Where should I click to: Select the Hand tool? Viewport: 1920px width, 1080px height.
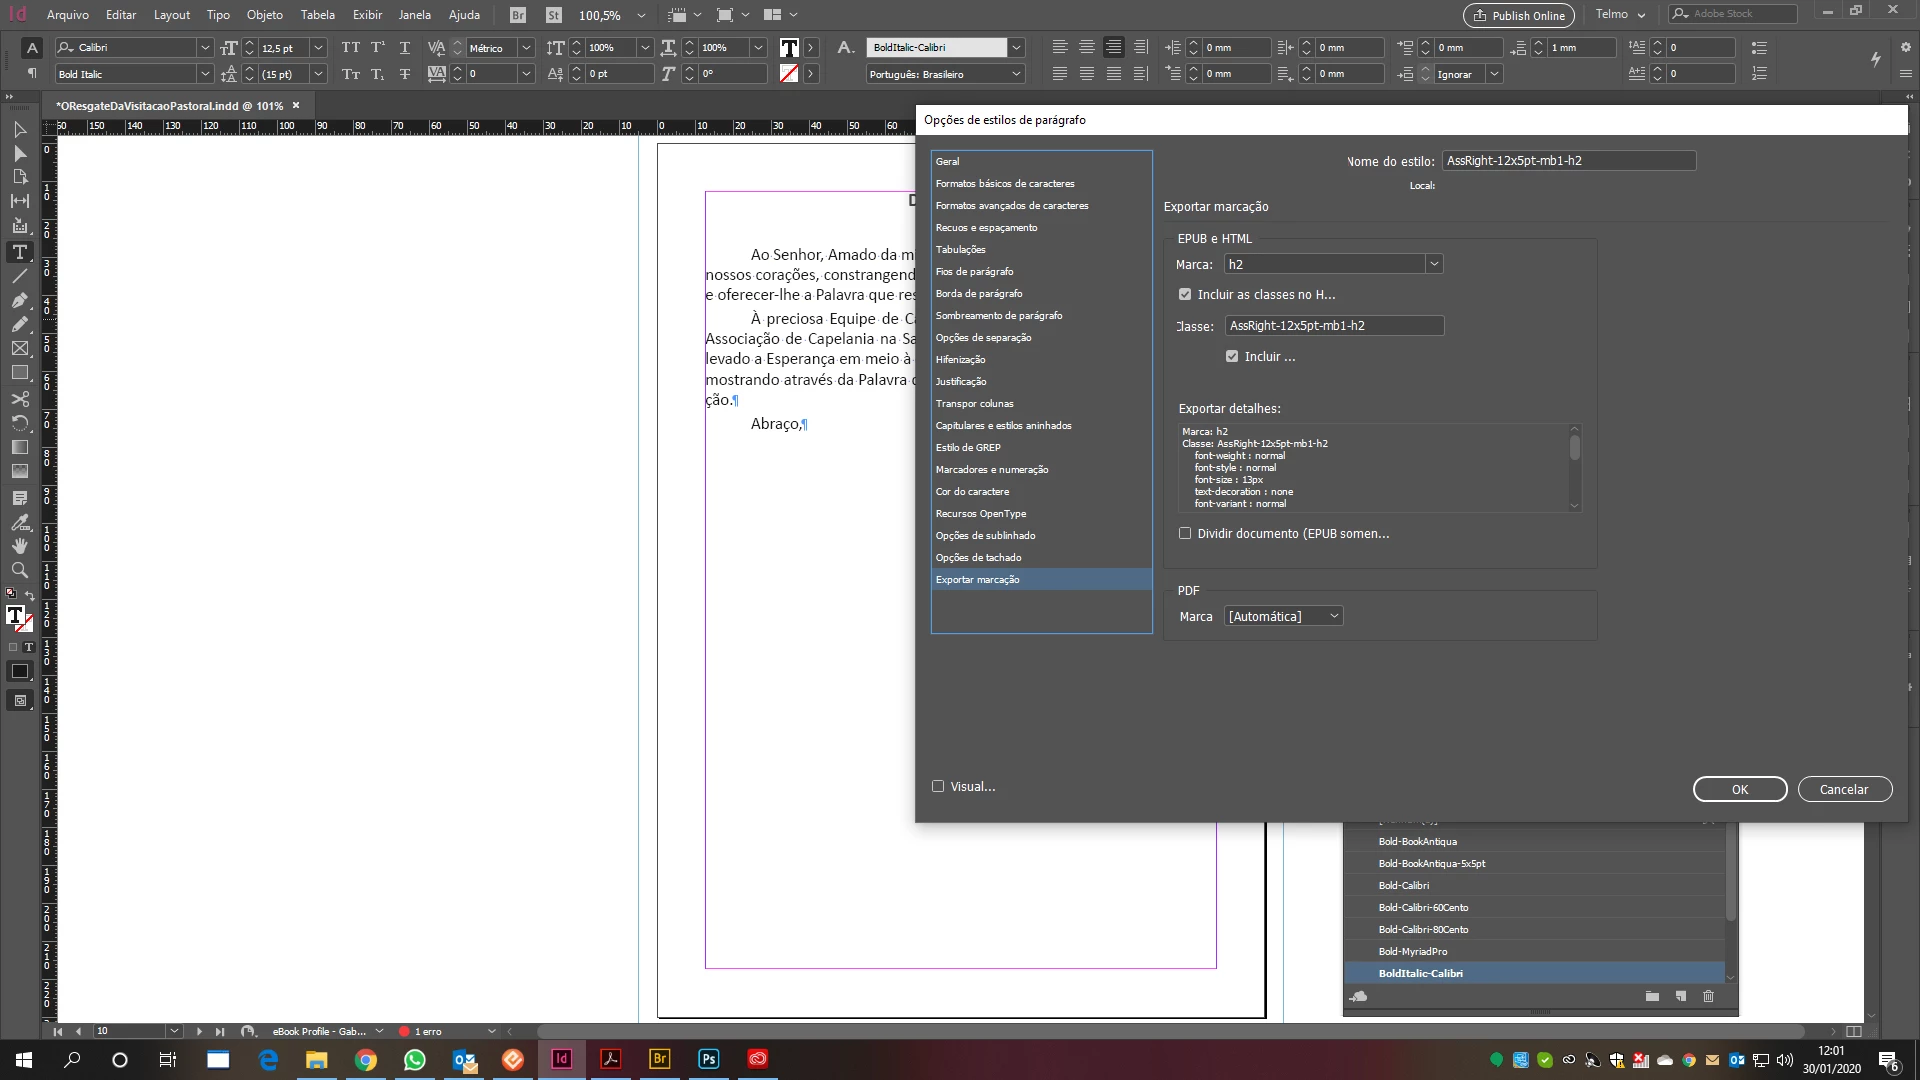19,546
